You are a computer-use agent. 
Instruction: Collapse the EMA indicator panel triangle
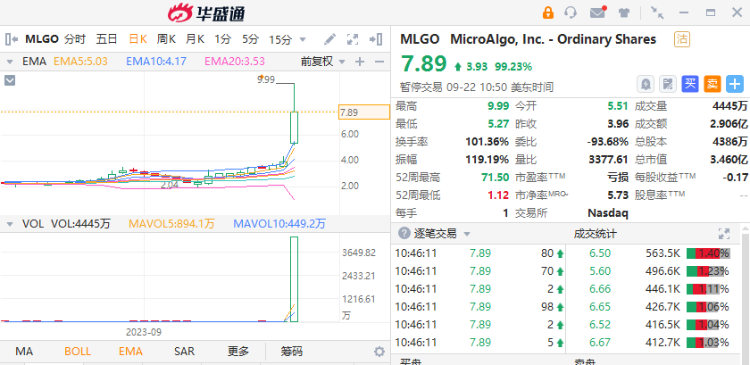pyautogui.click(x=9, y=62)
